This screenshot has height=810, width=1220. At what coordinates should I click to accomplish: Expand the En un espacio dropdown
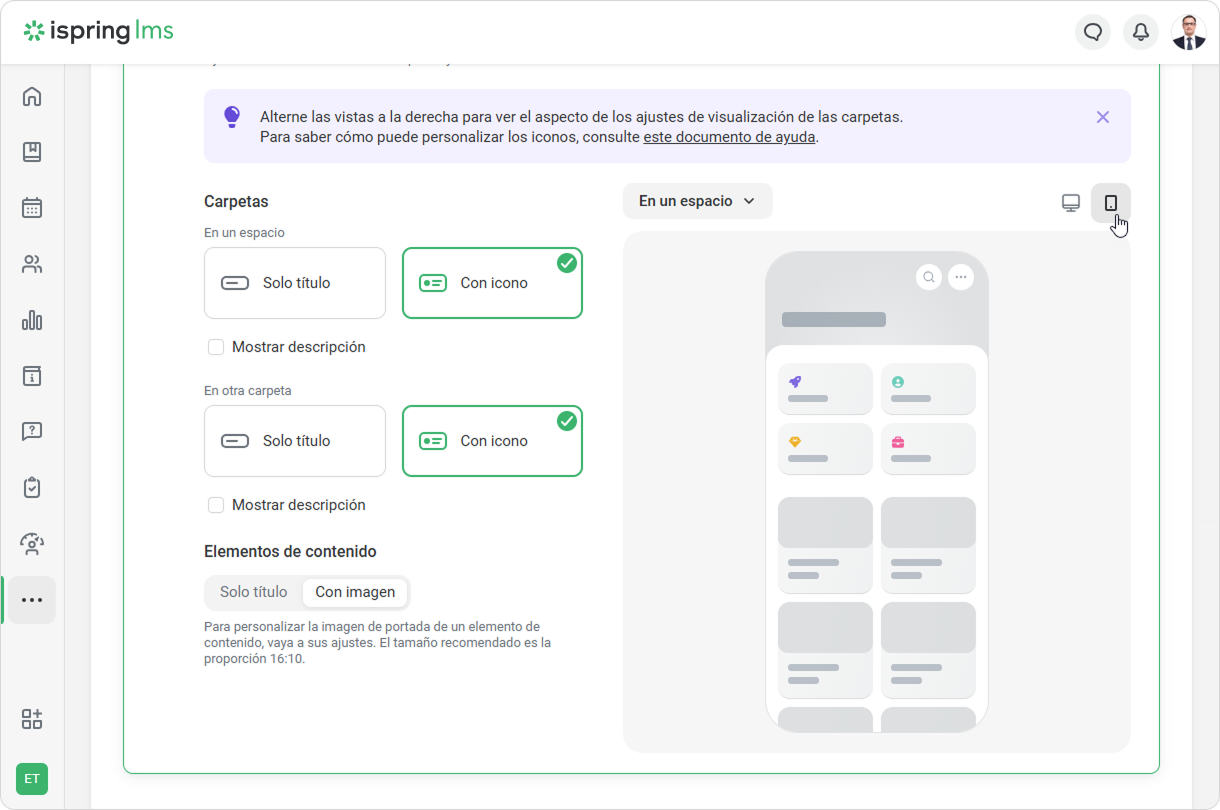coord(697,201)
